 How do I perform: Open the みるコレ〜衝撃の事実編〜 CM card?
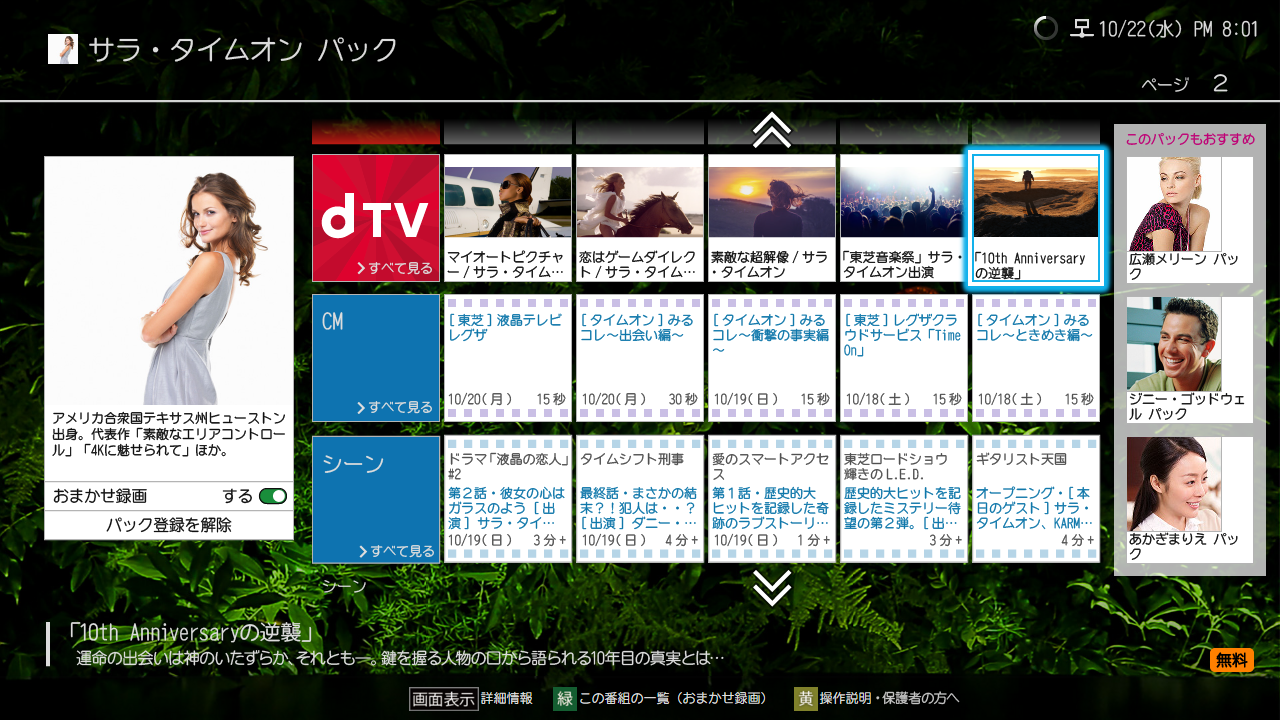(772, 358)
